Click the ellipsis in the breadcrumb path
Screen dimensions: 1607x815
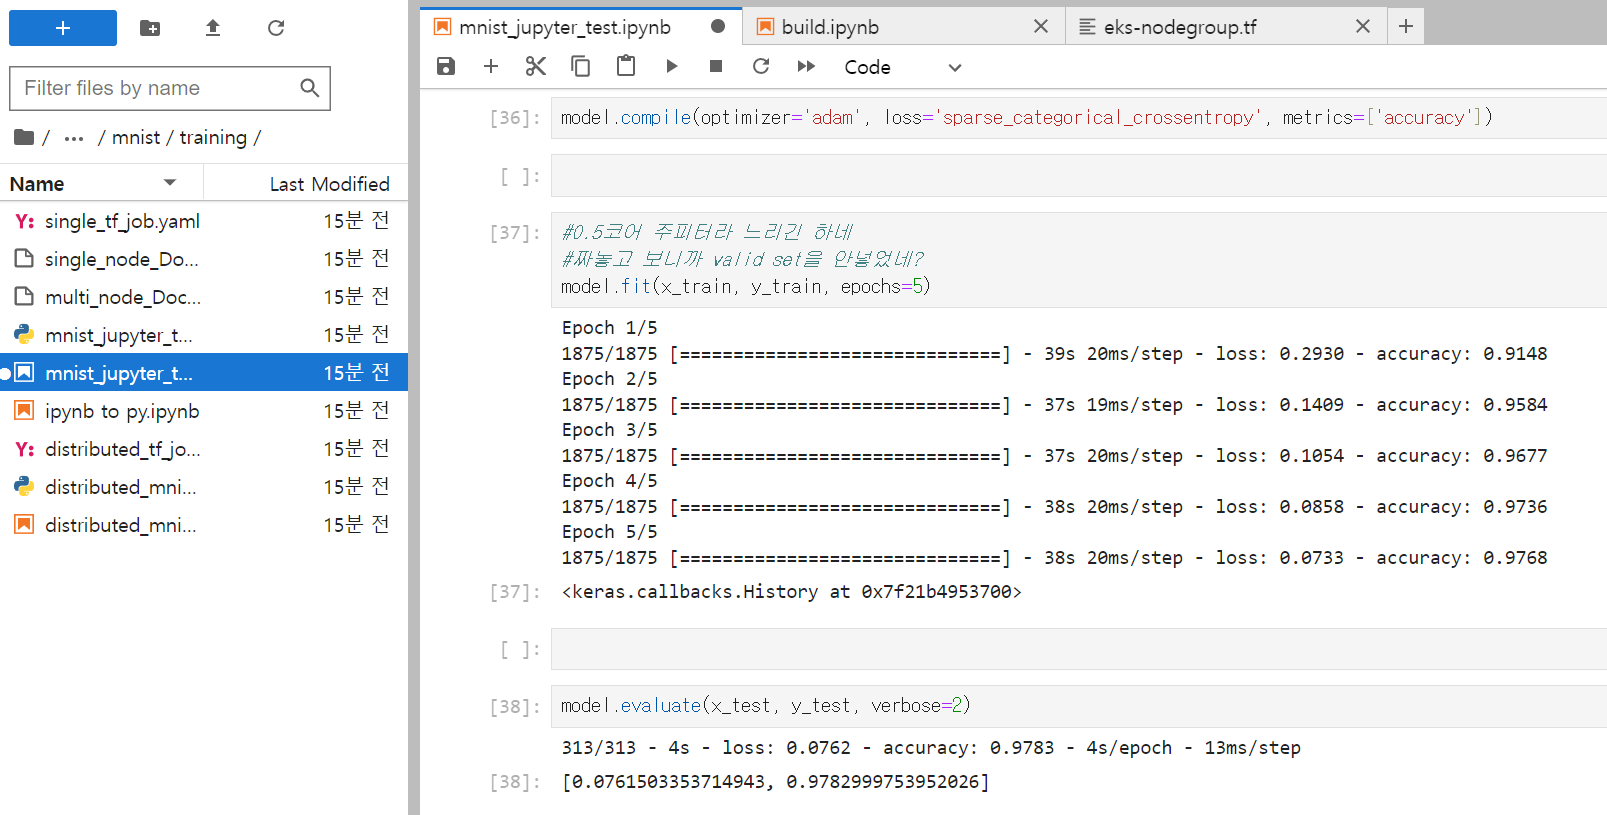[x=74, y=138]
